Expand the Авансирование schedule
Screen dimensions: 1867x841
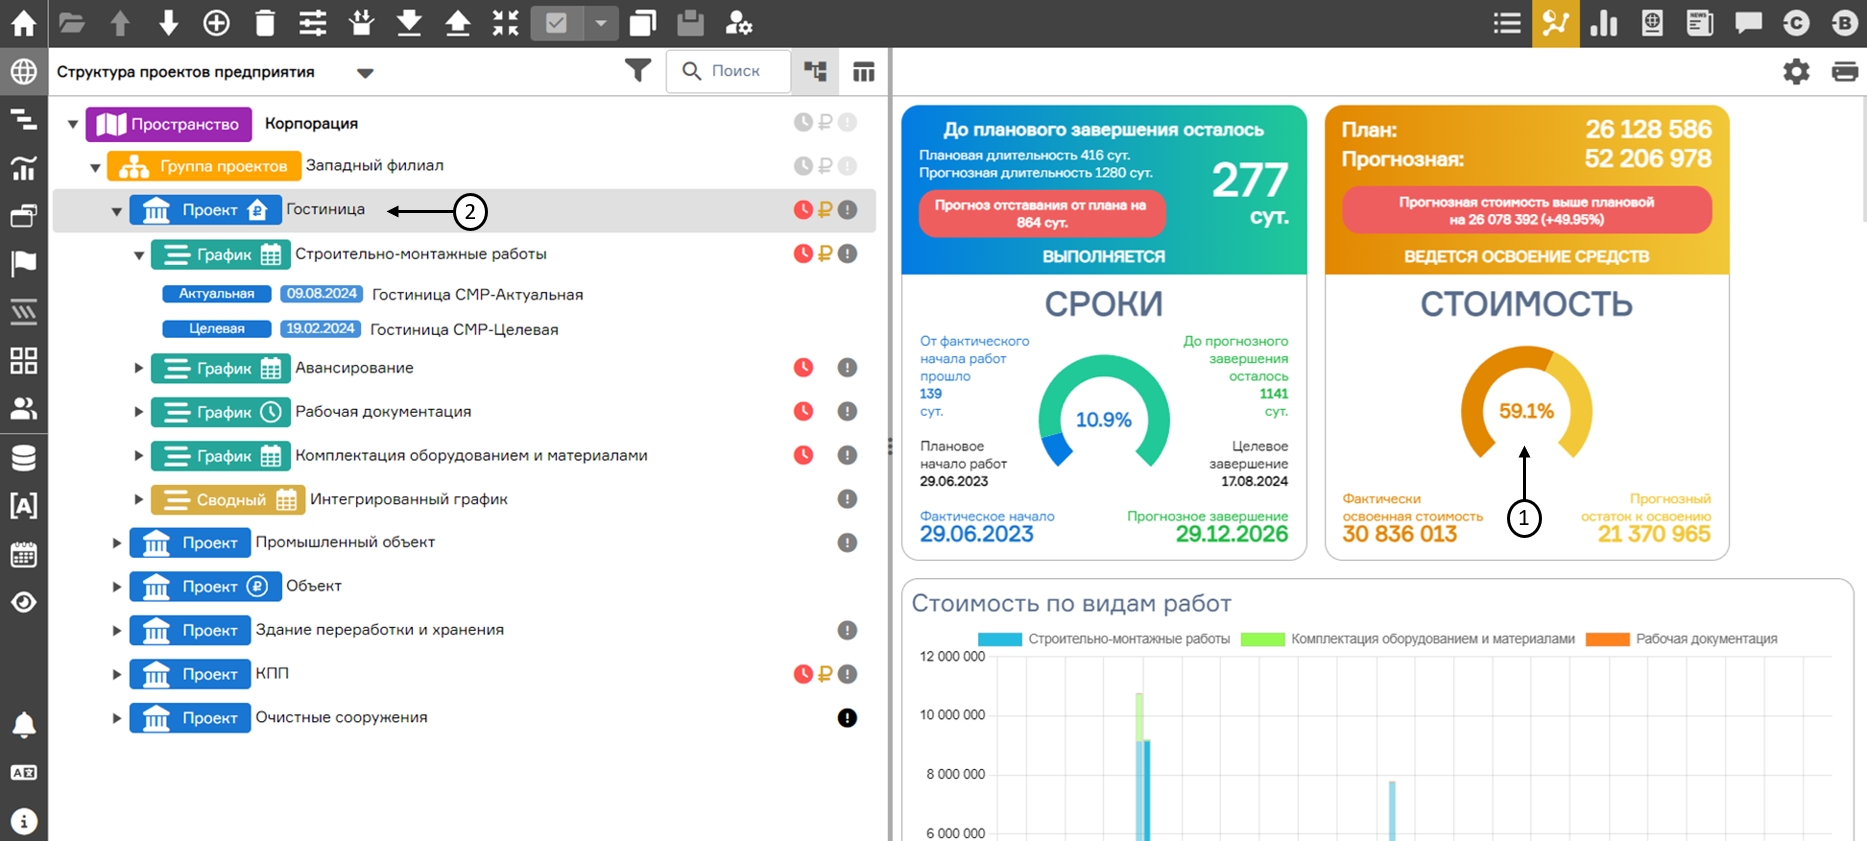coord(139,368)
